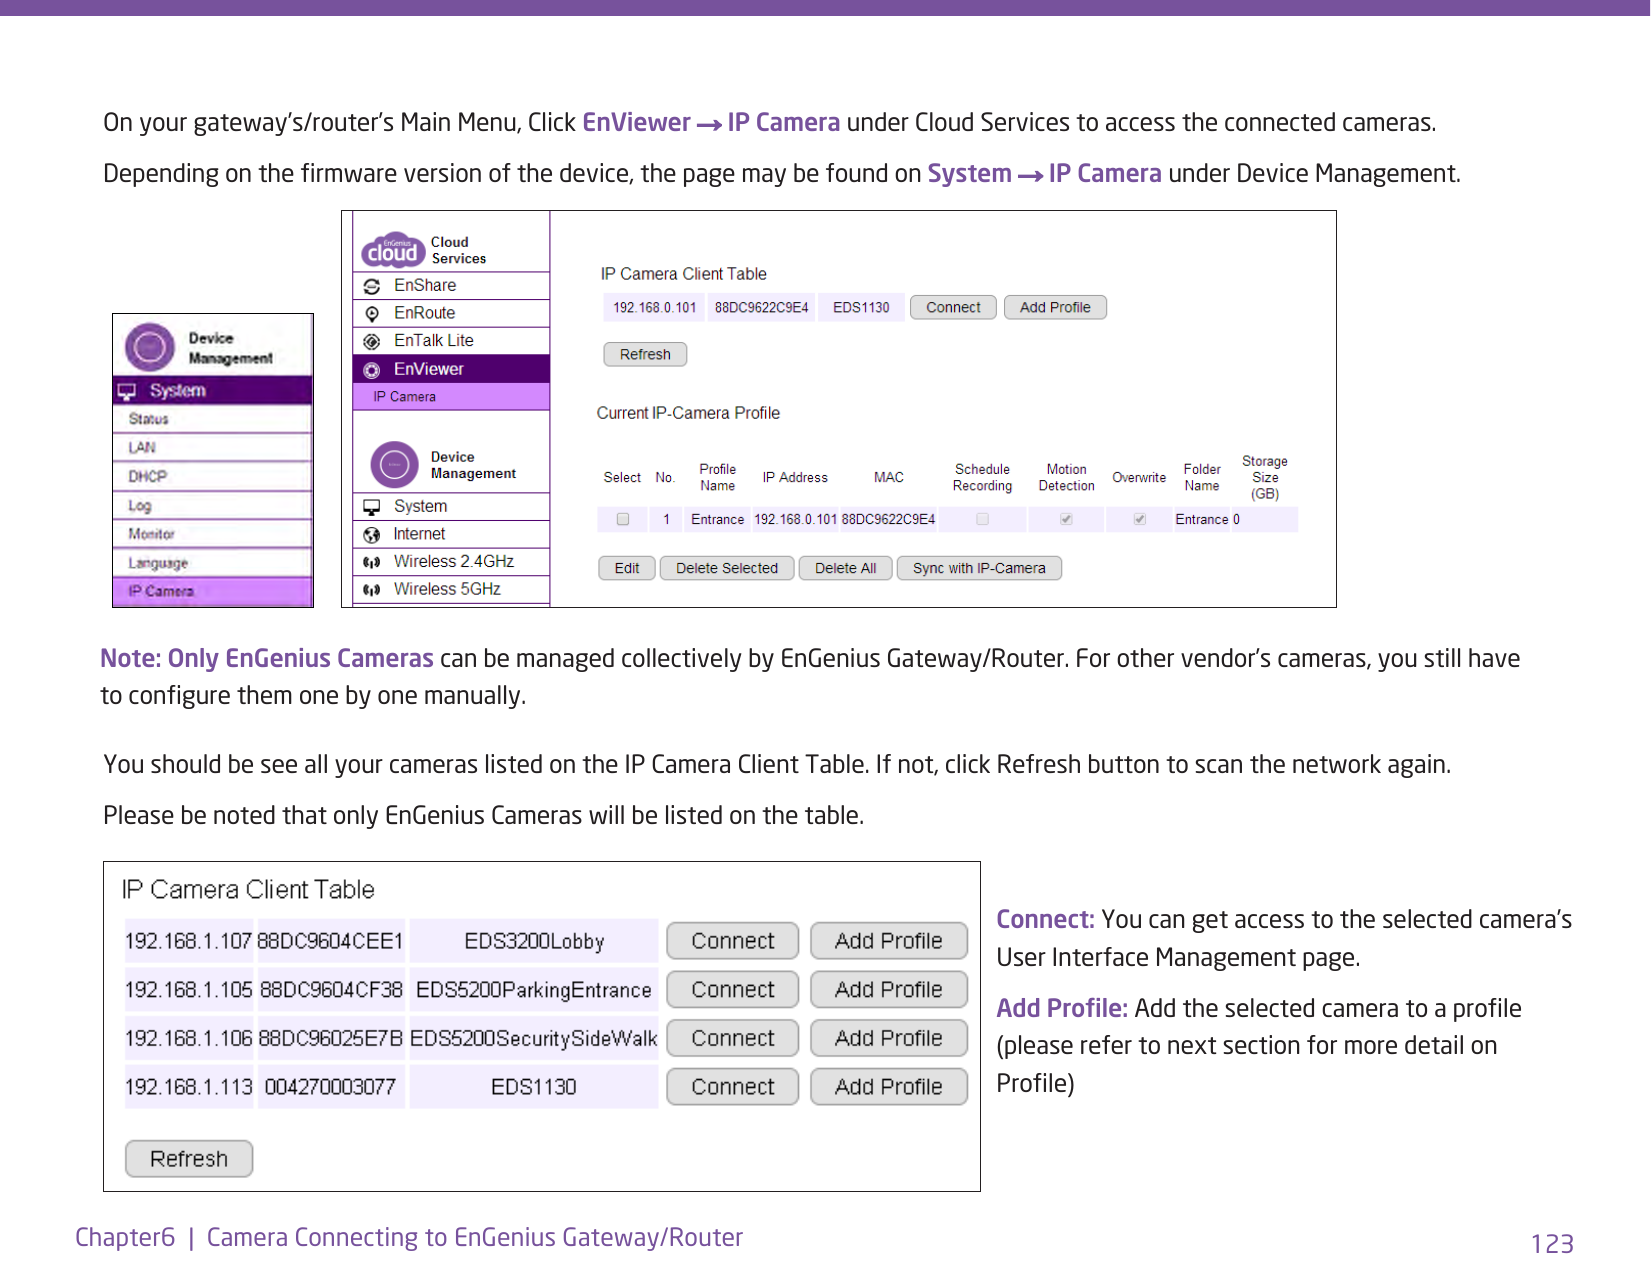Add Profile for EDS5200ParkingEntrance camera

click(x=889, y=990)
